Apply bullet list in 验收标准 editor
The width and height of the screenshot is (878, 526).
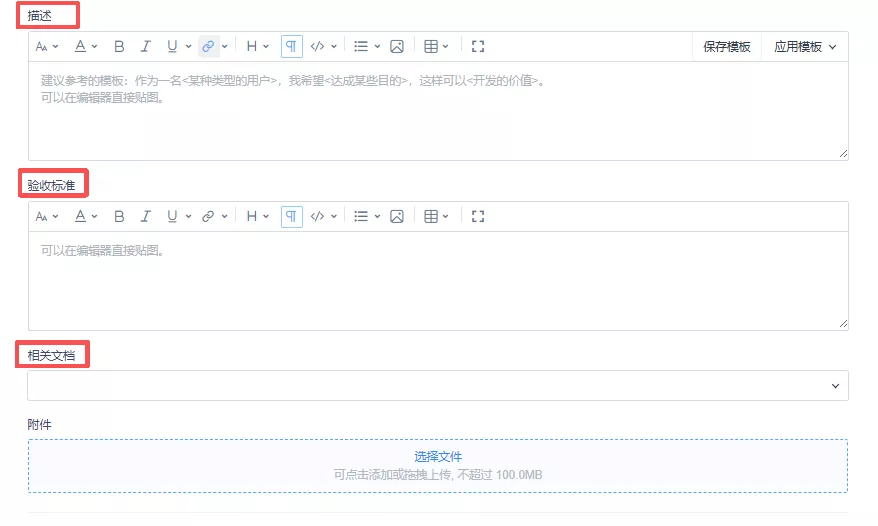pyautogui.click(x=361, y=216)
